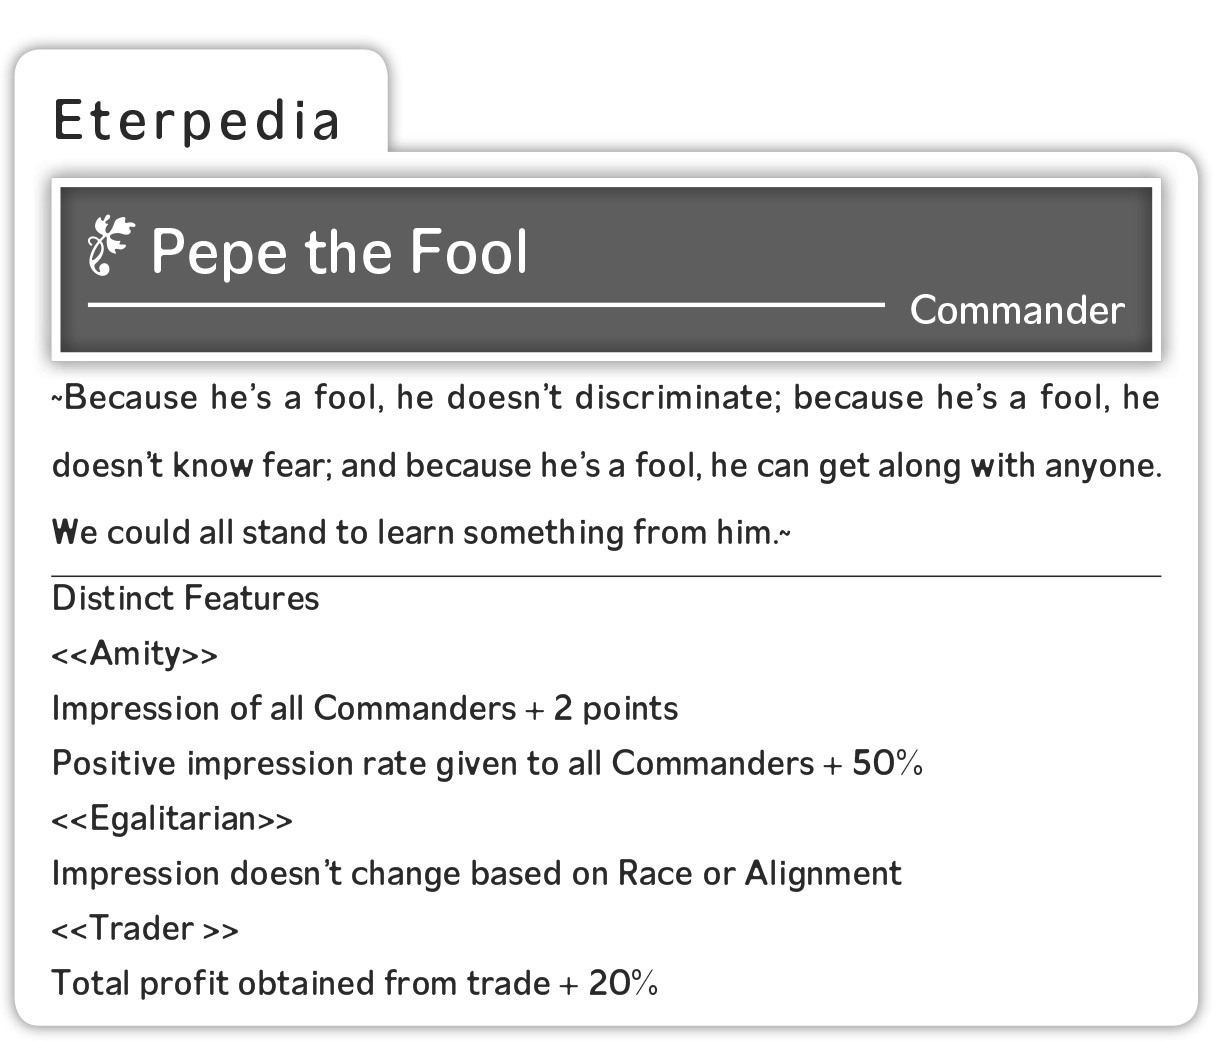This screenshot has width=1217, height=1042.
Task: Open the Eterpedia tab
Action: point(197,120)
